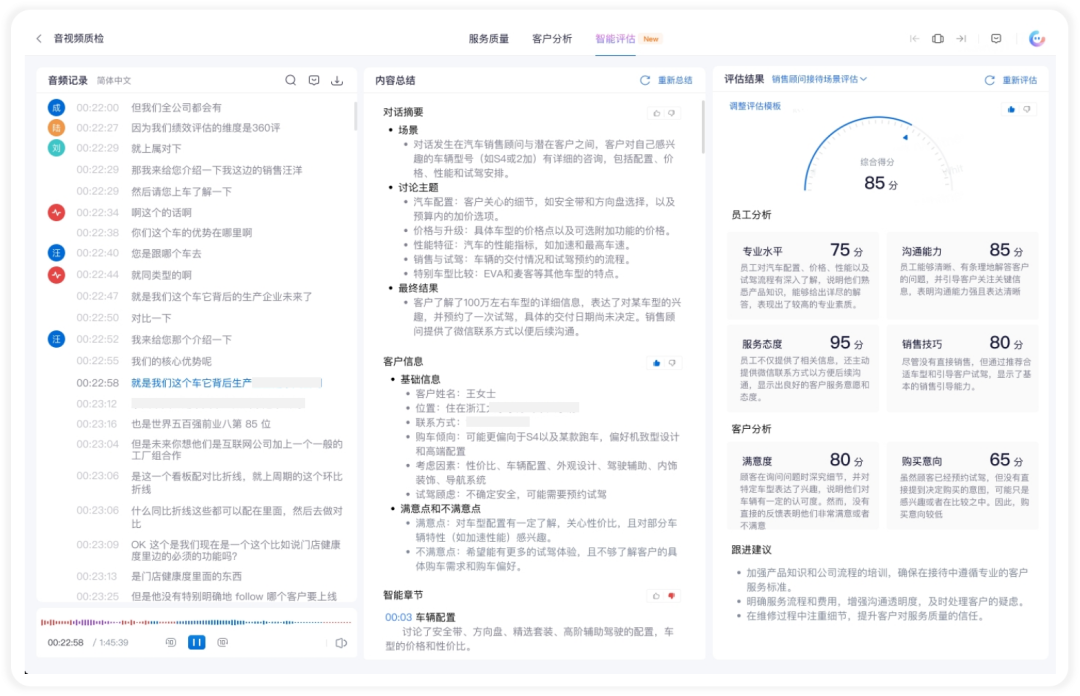Switch to the 服务质量 tab
The height and width of the screenshot is (696, 1080).
click(x=488, y=39)
